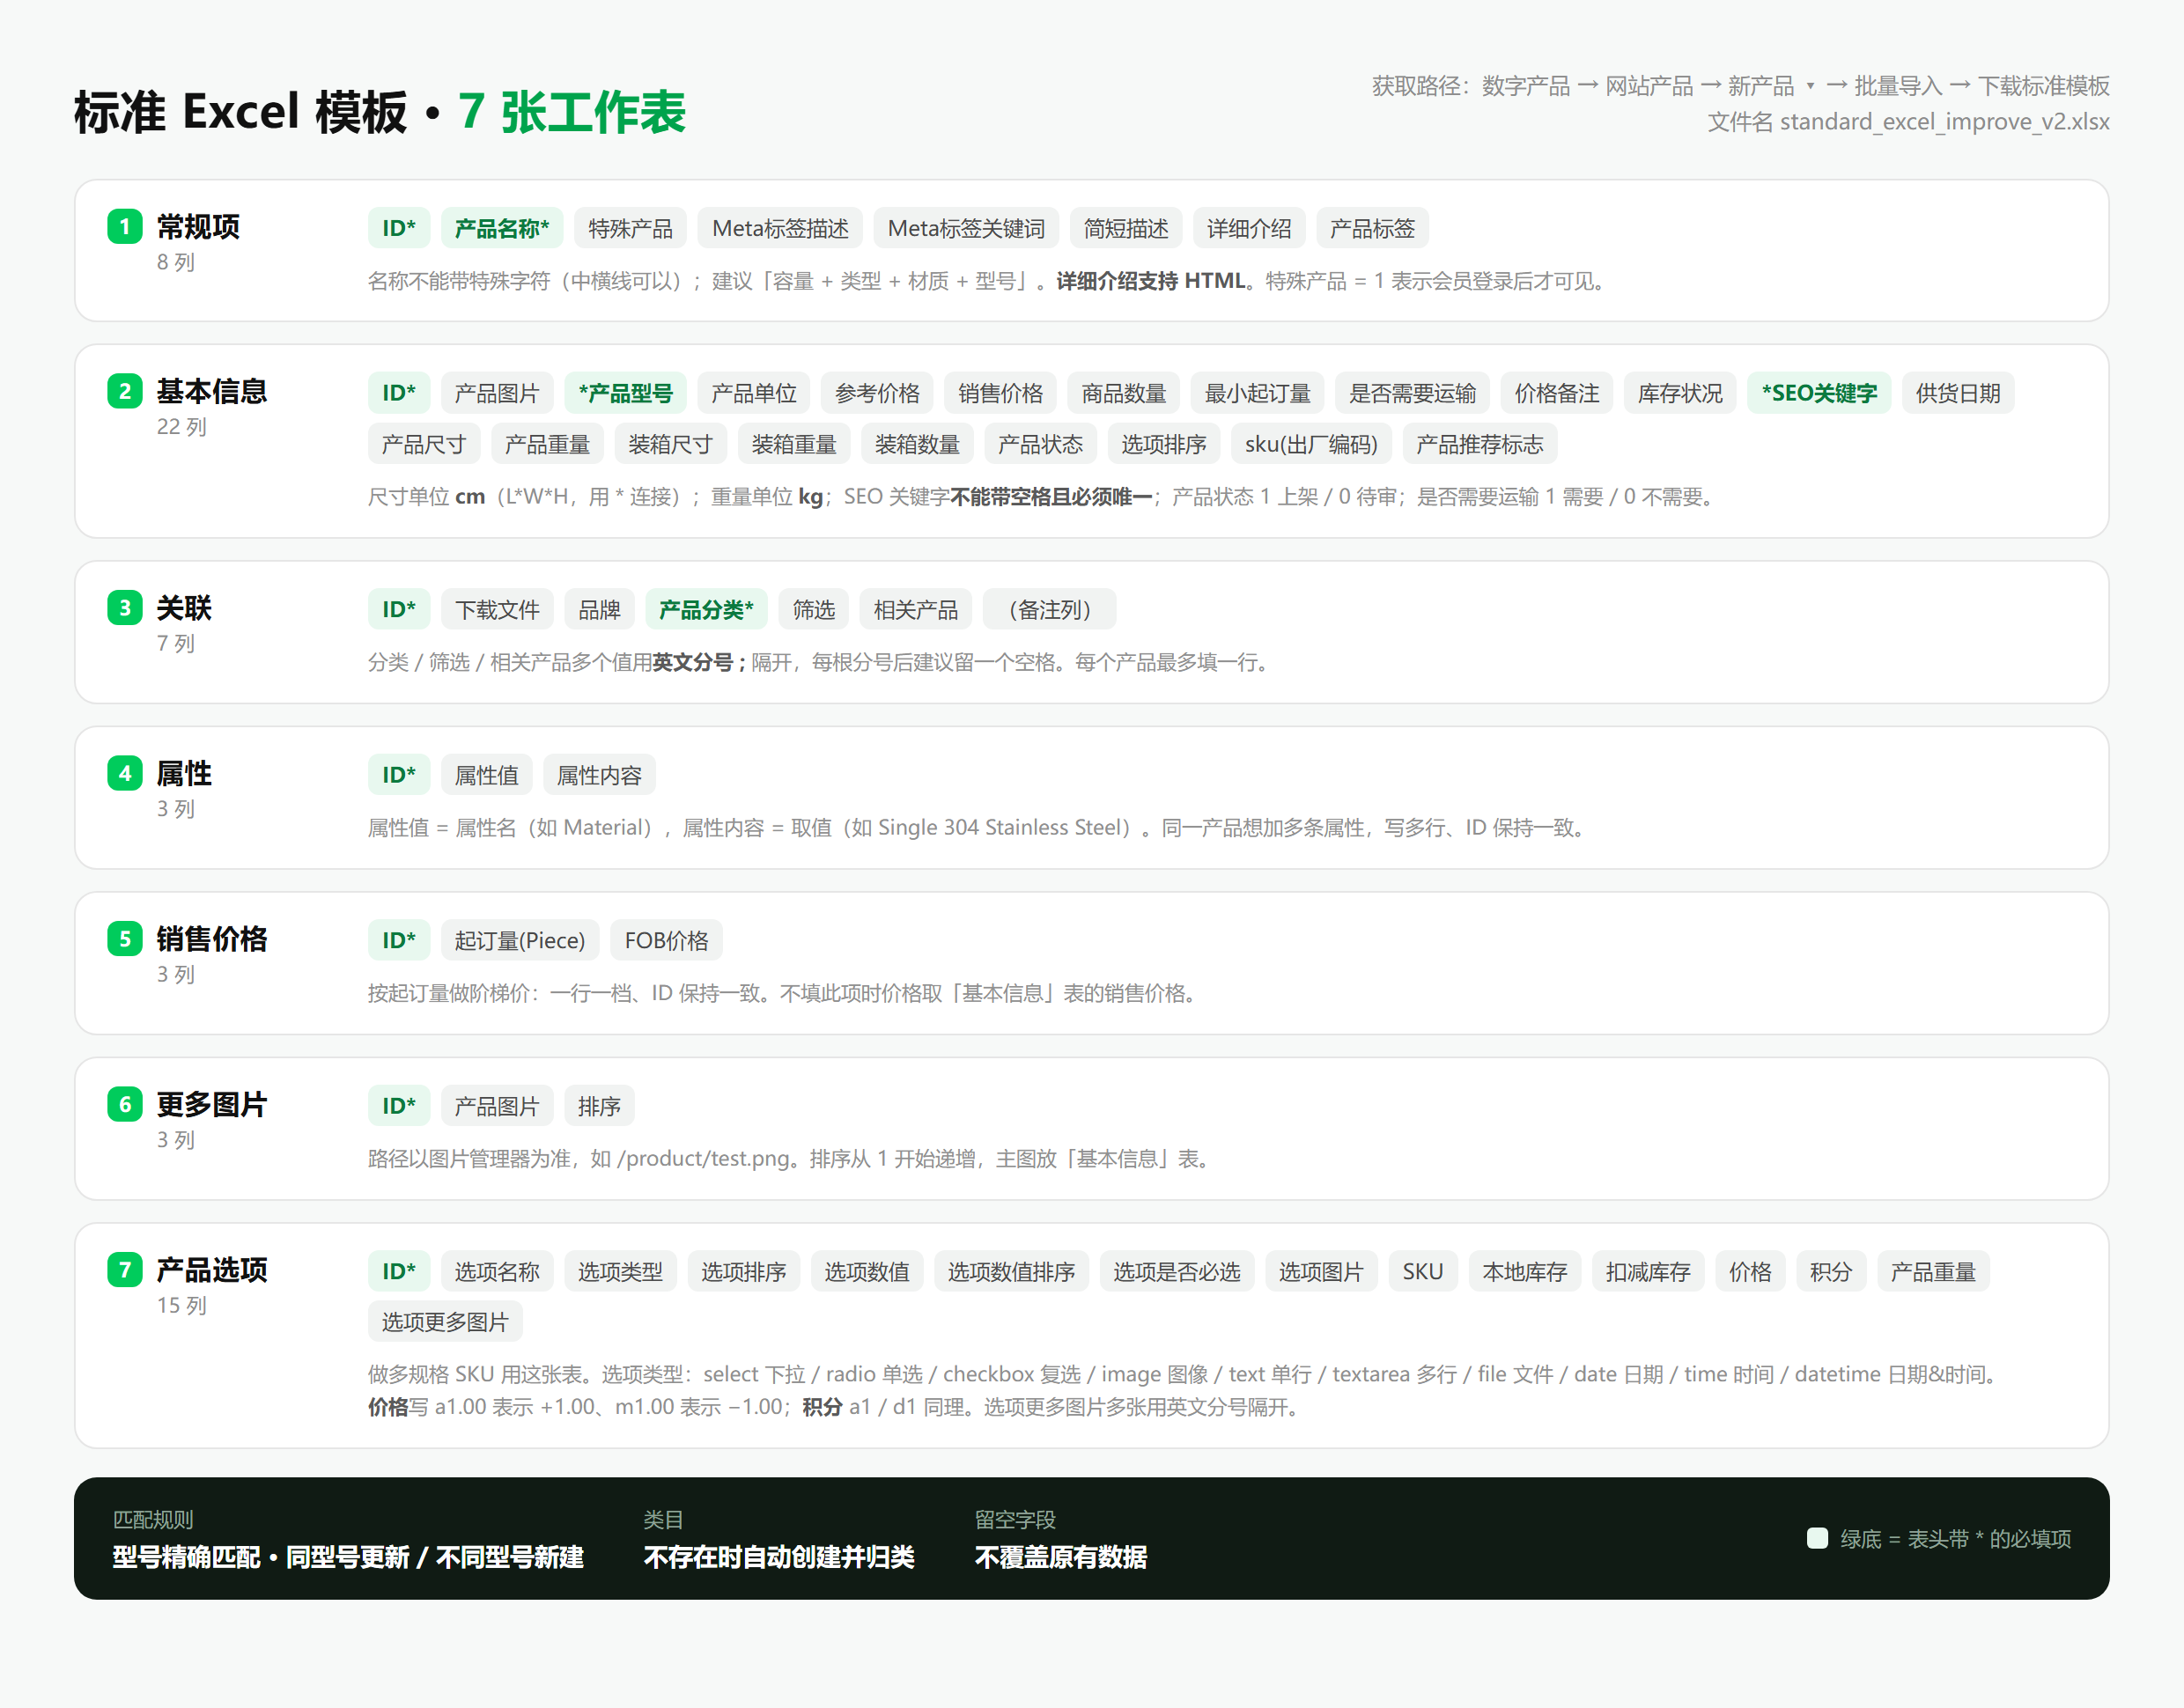Select the 产品名称* tag in 常规项
2184x1708 pixels.
click(x=502, y=228)
